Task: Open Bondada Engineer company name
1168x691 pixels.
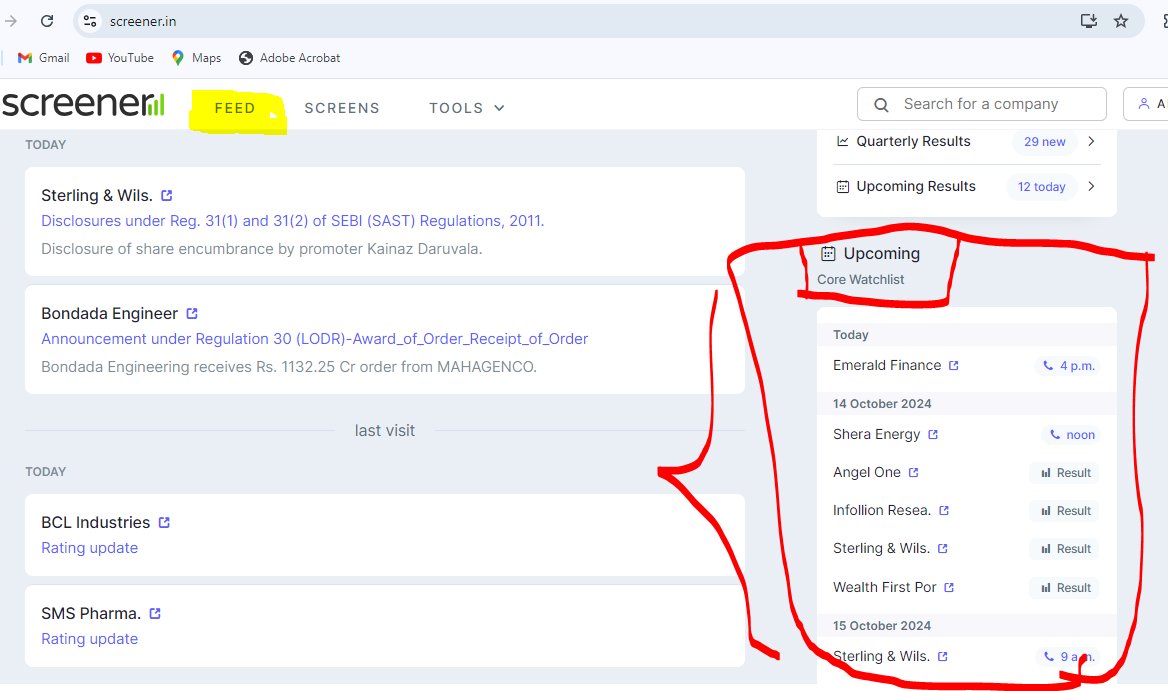Action: click(x=110, y=313)
